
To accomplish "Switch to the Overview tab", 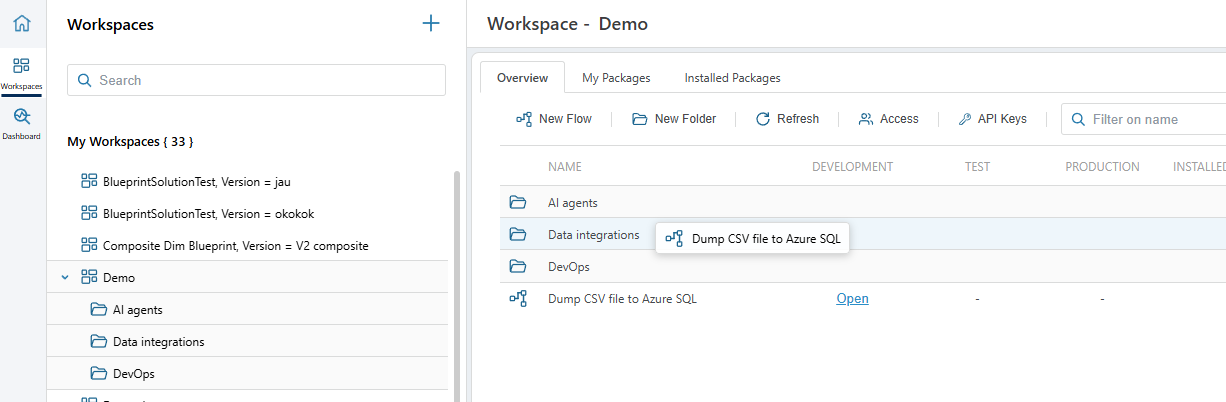I will click(x=523, y=78).
